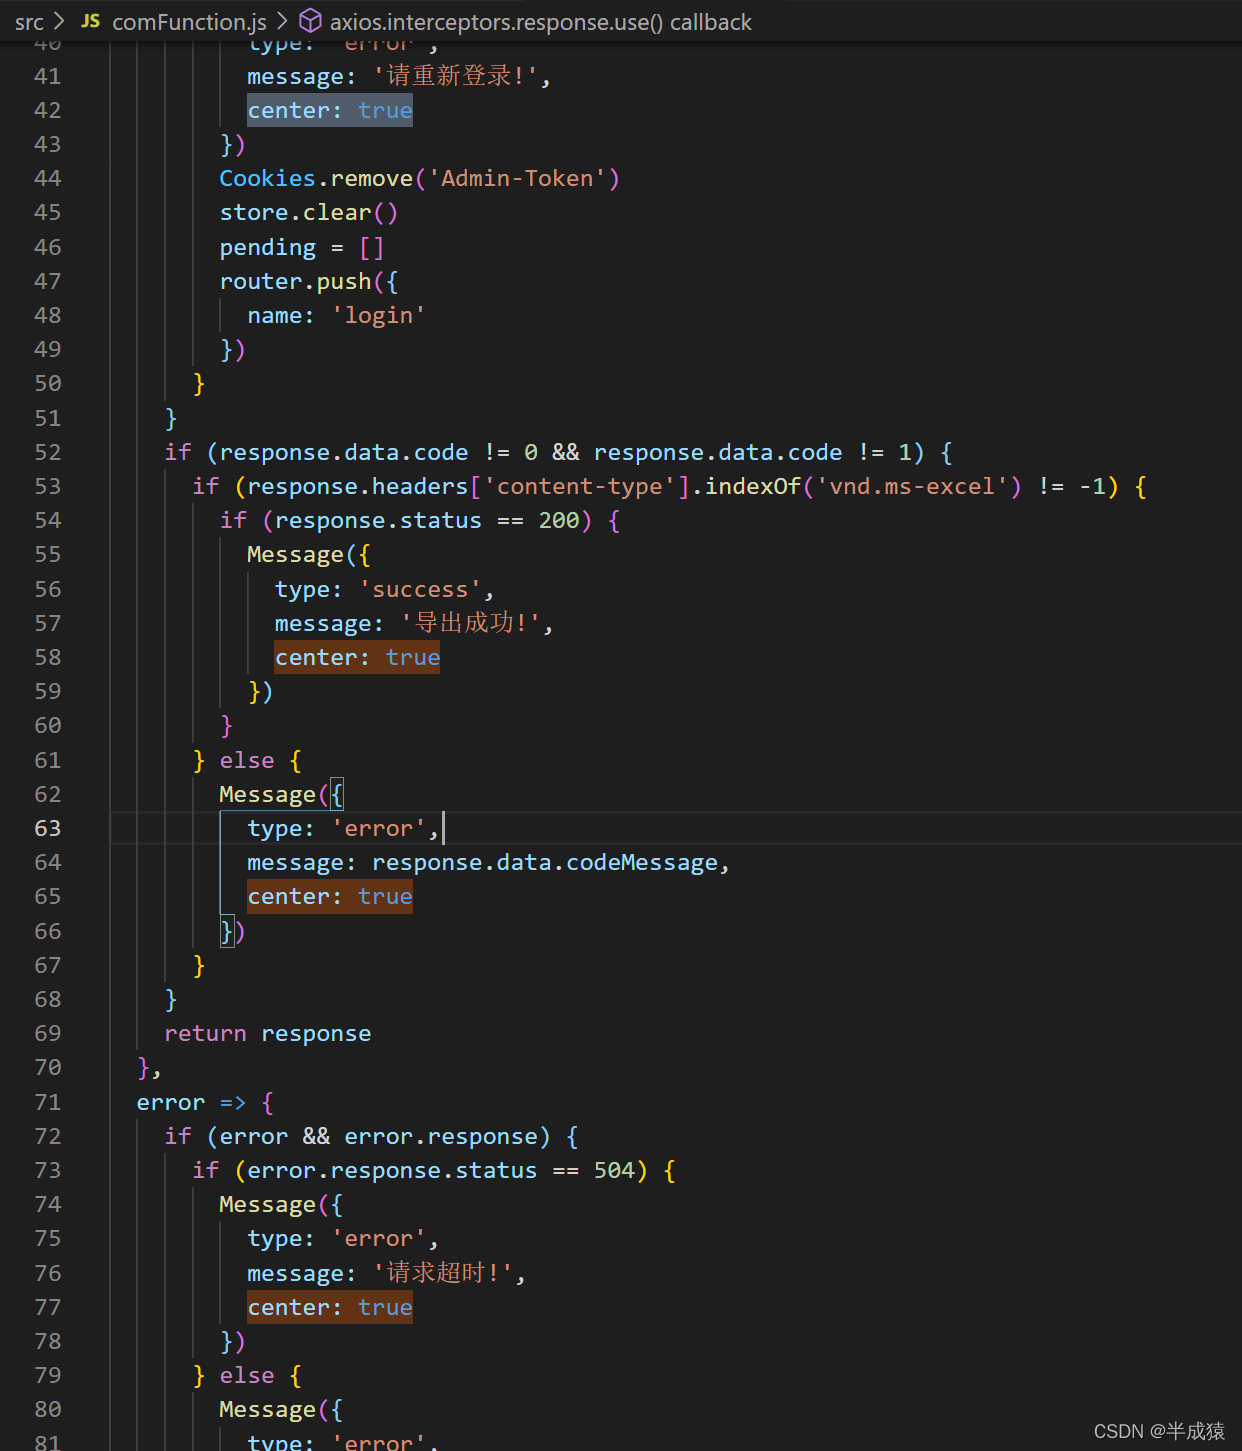1242x1451 pixels.
Task: Click line number 63 in gutter
Action: pos(48,828)
